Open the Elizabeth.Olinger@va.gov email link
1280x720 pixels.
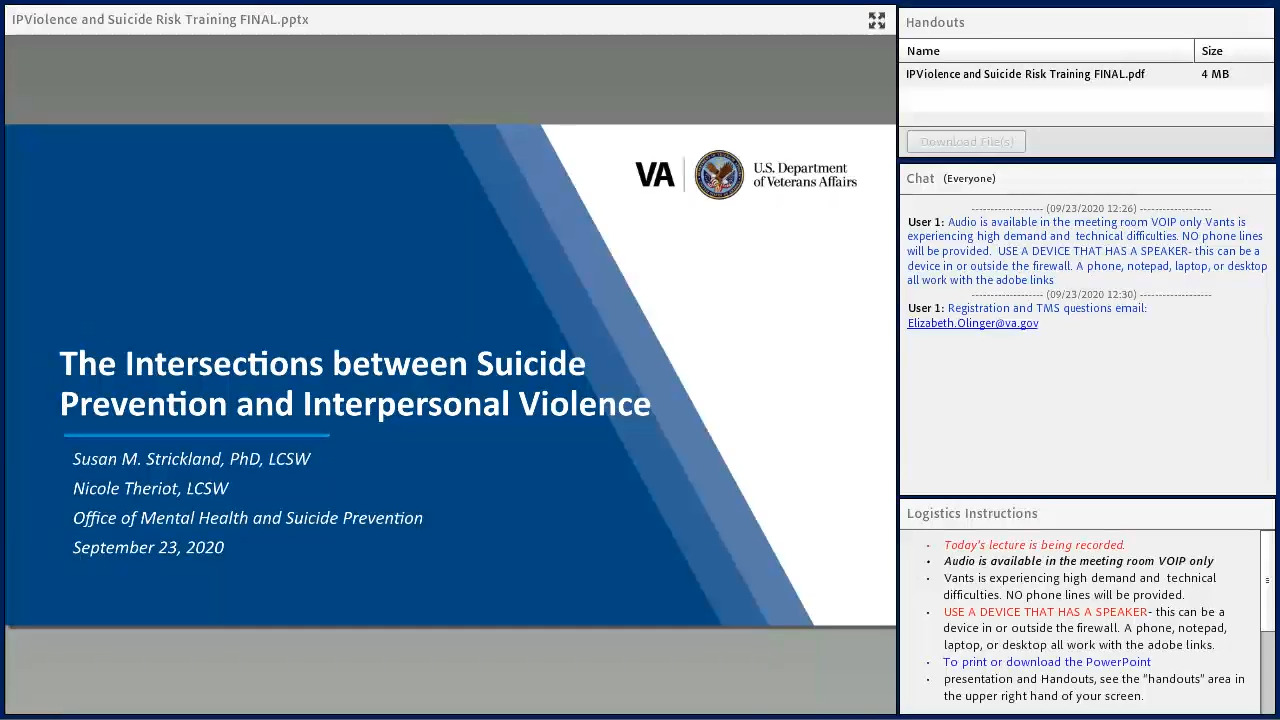(x=973, y=323)
